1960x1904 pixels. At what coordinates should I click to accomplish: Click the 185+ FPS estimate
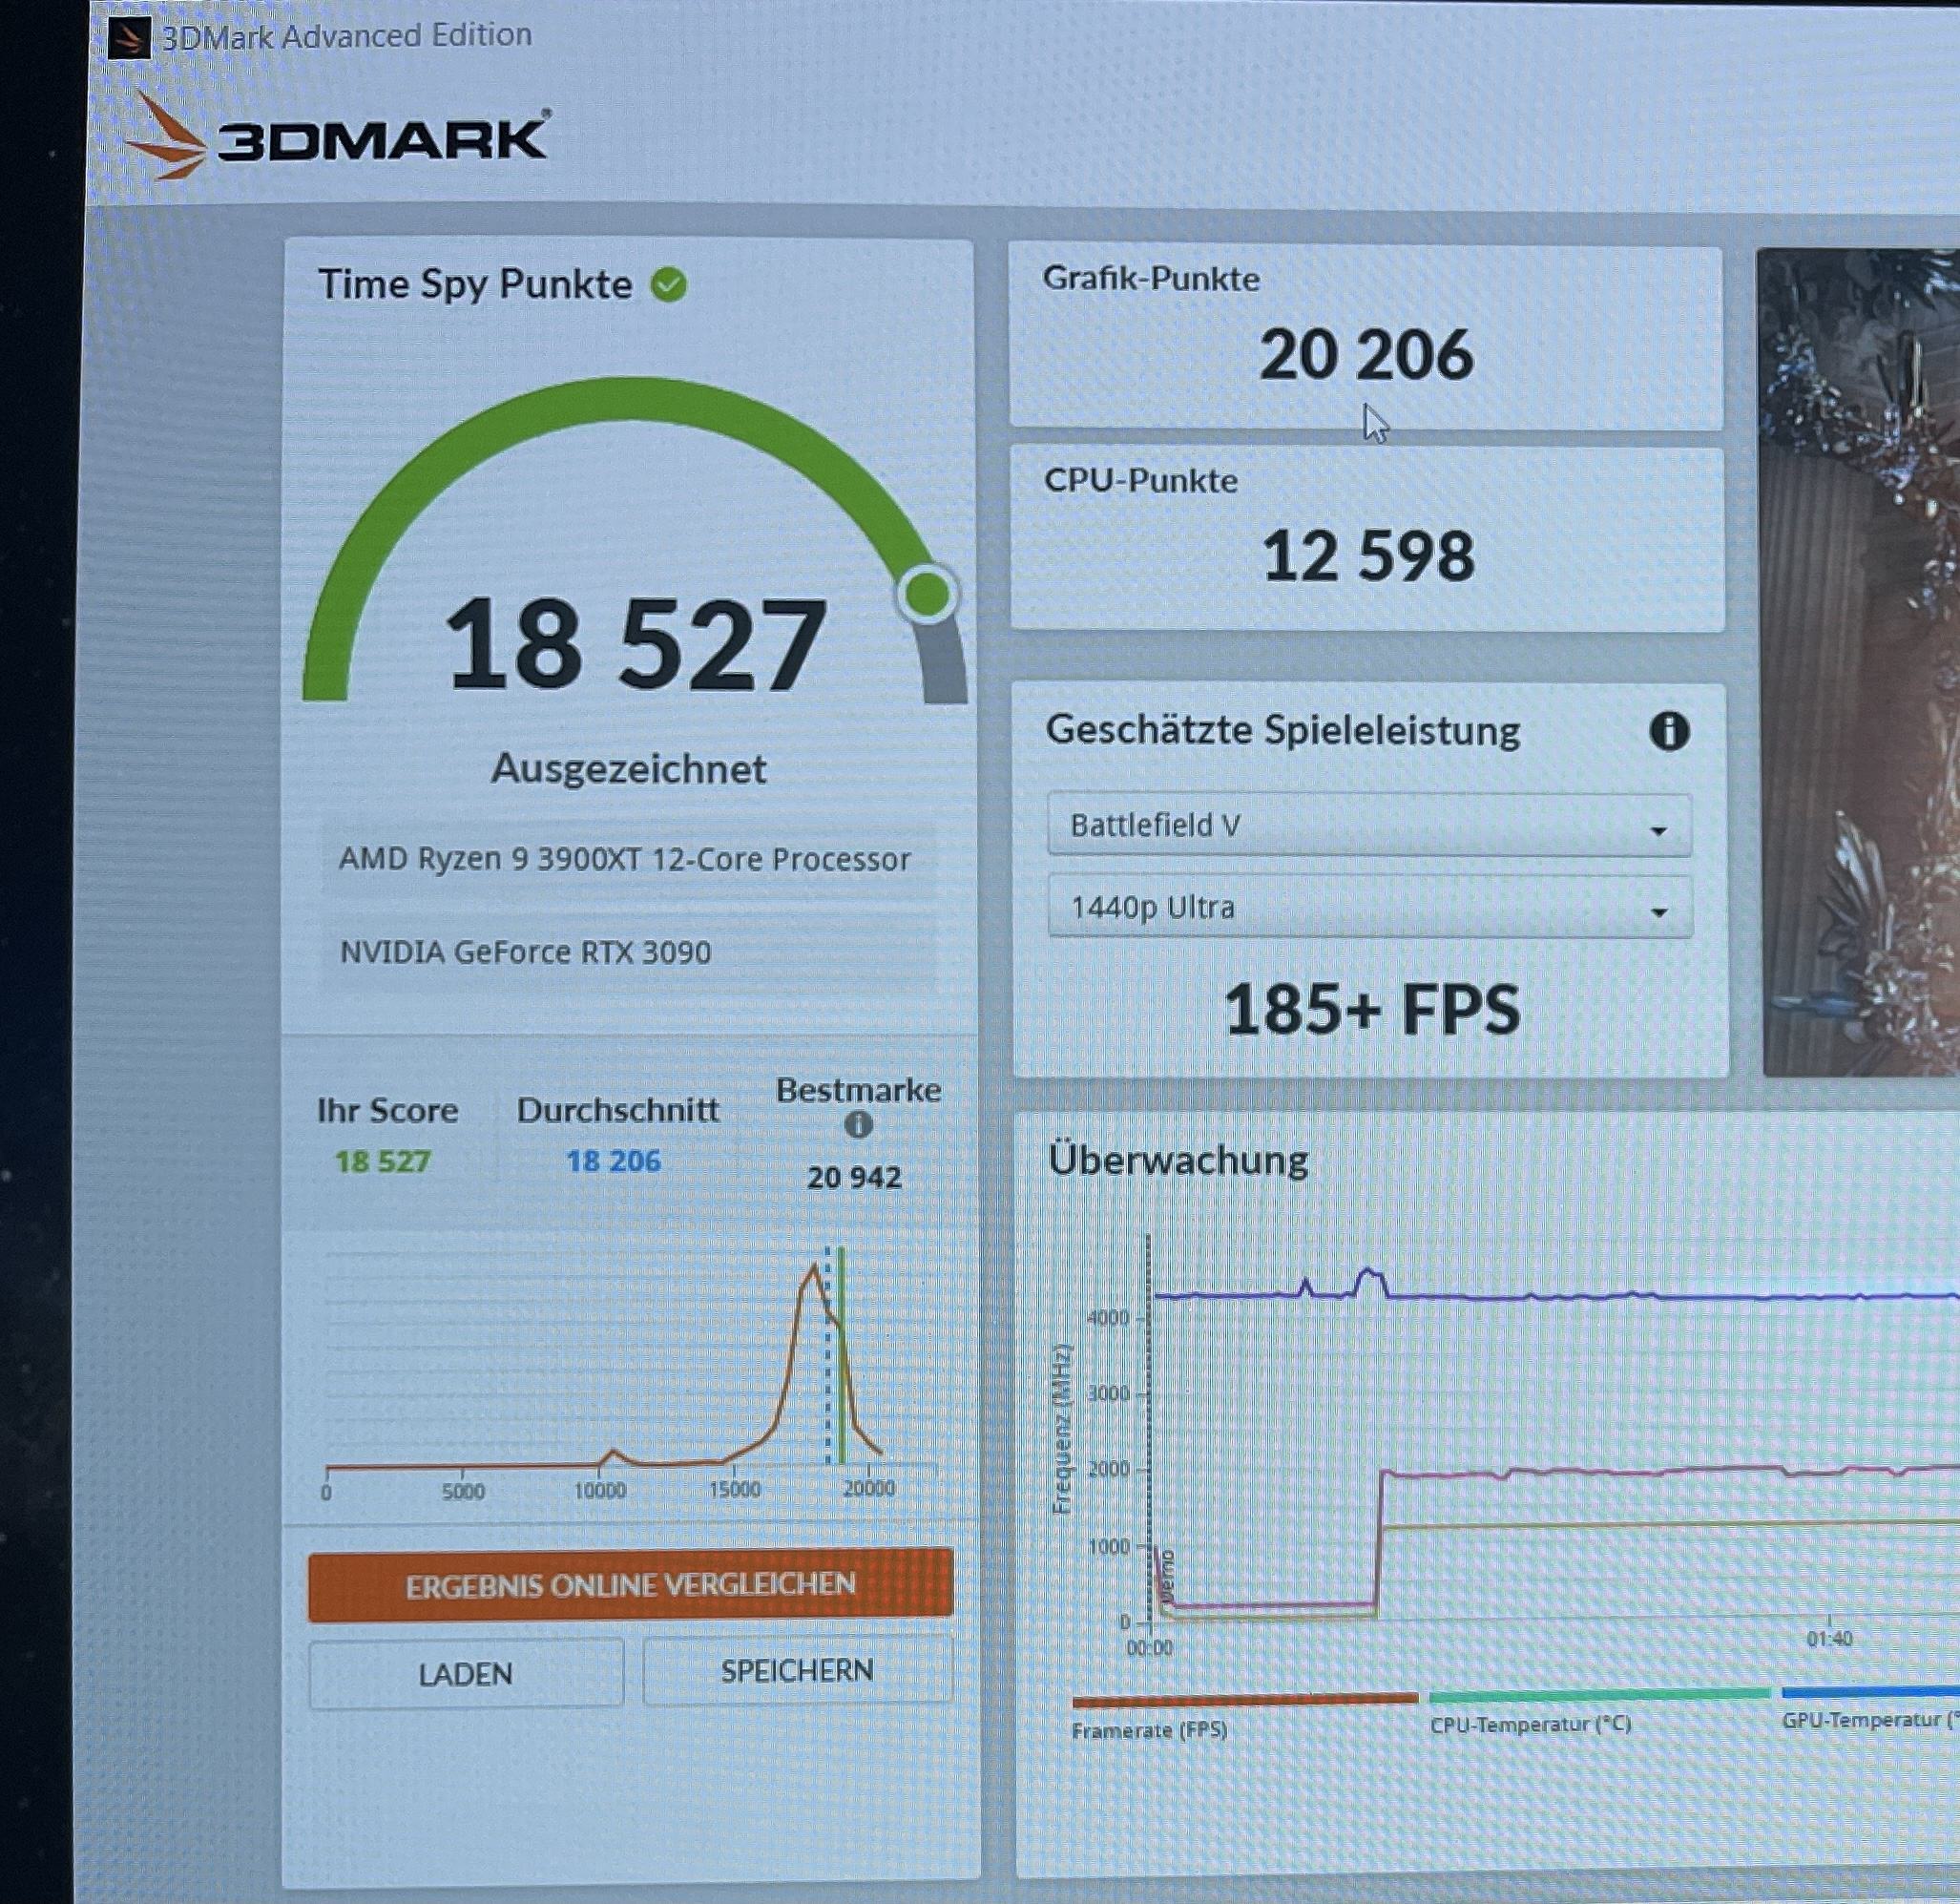pyautogui.click(x=1371, y=1009)
